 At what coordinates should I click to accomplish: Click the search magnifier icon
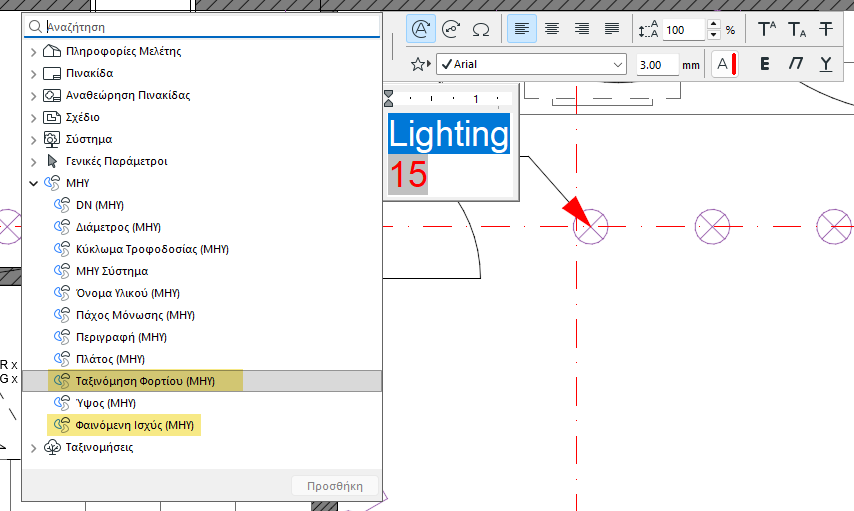pyautogui.click(x=35, y=27)
